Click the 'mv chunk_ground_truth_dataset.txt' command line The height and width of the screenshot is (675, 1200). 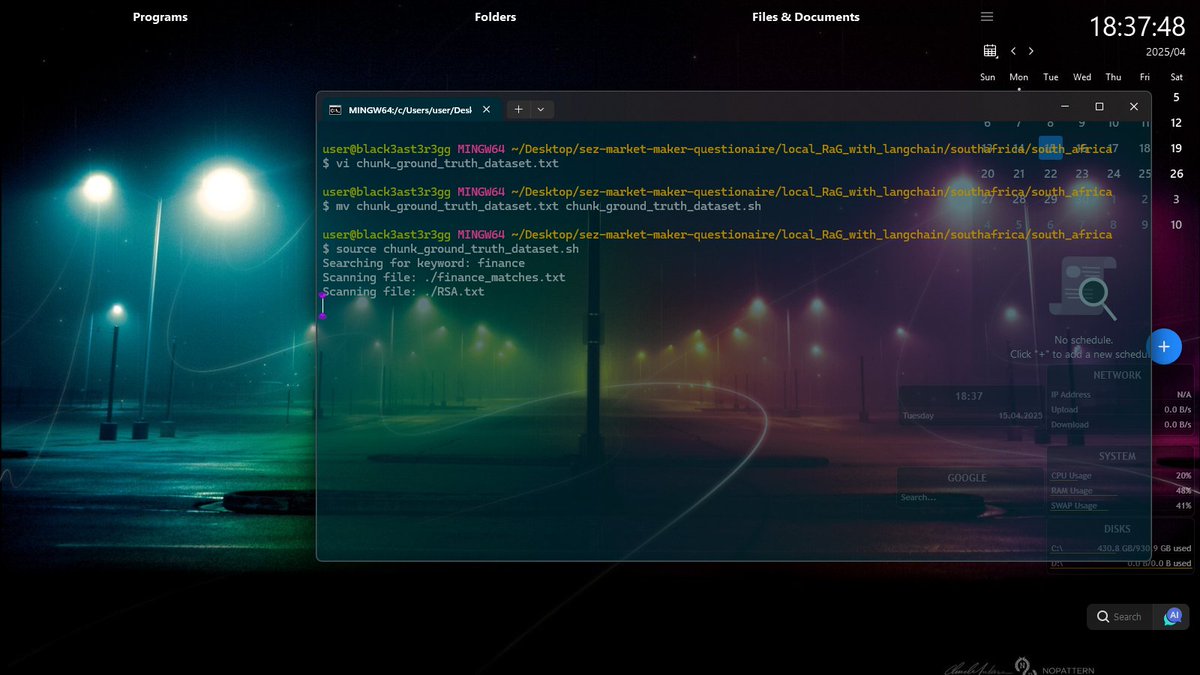tap(542, 206)
